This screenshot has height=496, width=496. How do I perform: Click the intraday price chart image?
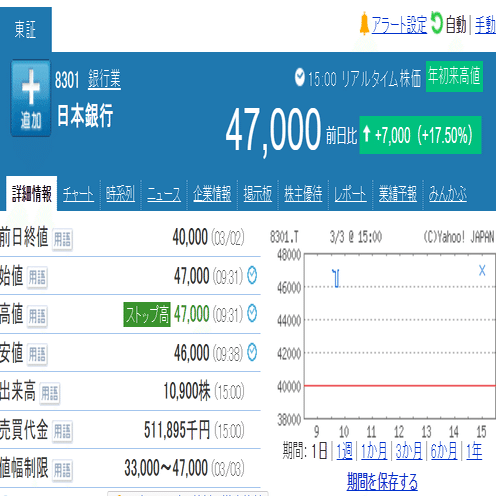point(382,333)
